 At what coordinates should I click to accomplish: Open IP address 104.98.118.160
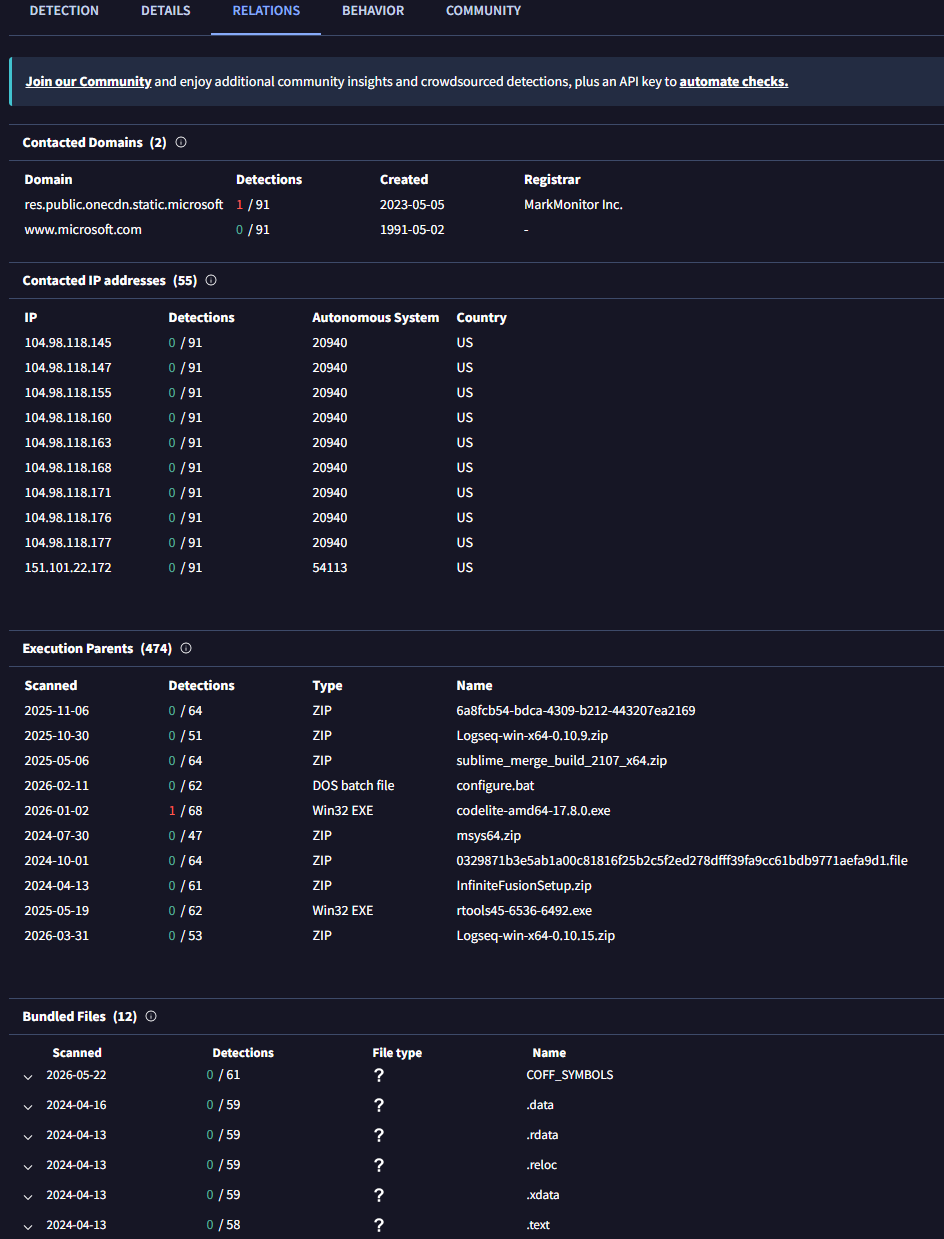68,417
